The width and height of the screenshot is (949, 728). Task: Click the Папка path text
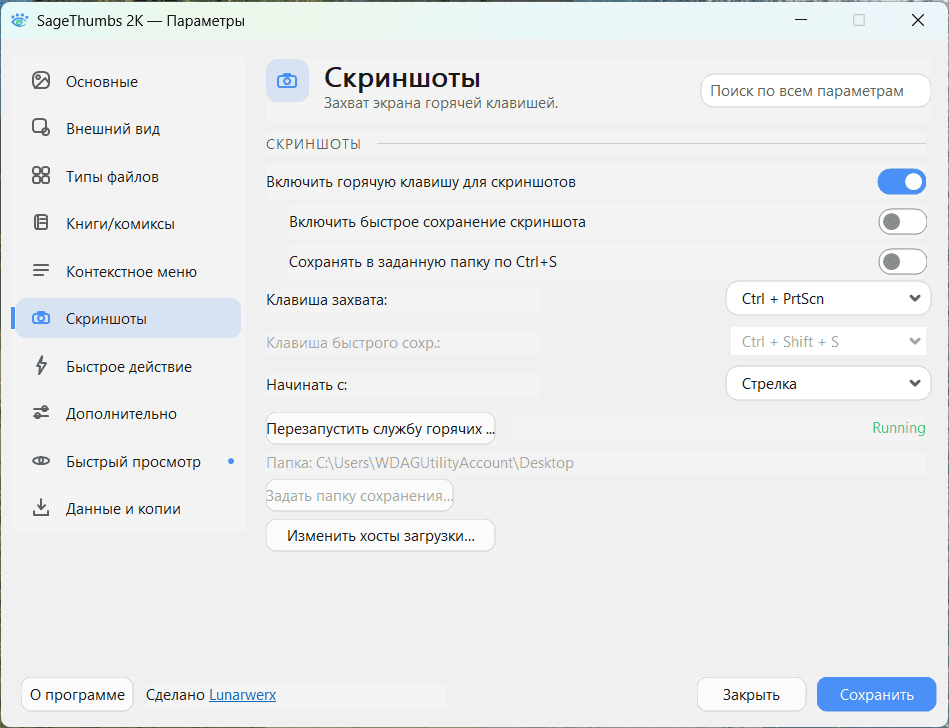click(x=420, y=463)
